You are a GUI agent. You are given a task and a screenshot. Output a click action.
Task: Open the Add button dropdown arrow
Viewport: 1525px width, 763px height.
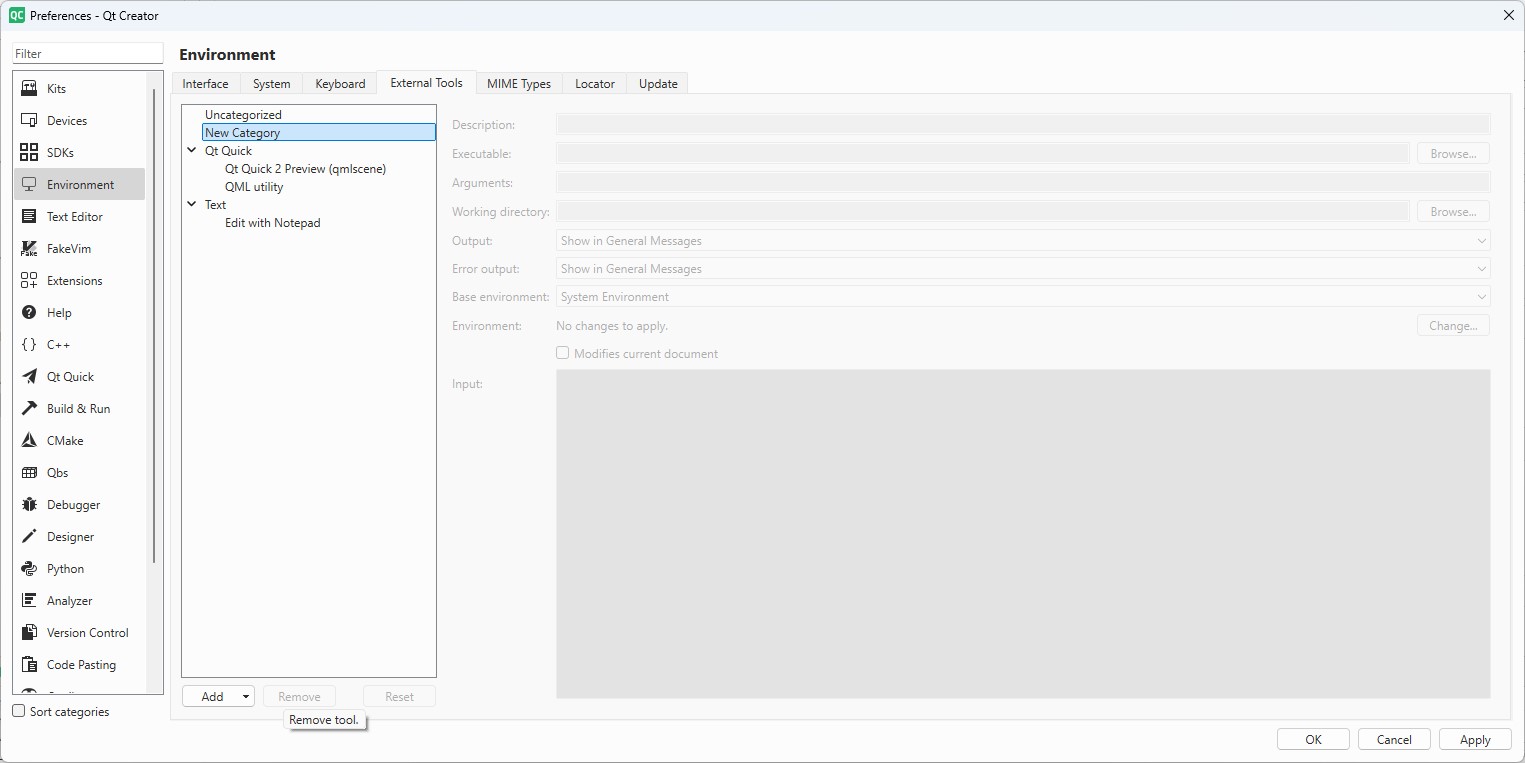tap(246, 697)
